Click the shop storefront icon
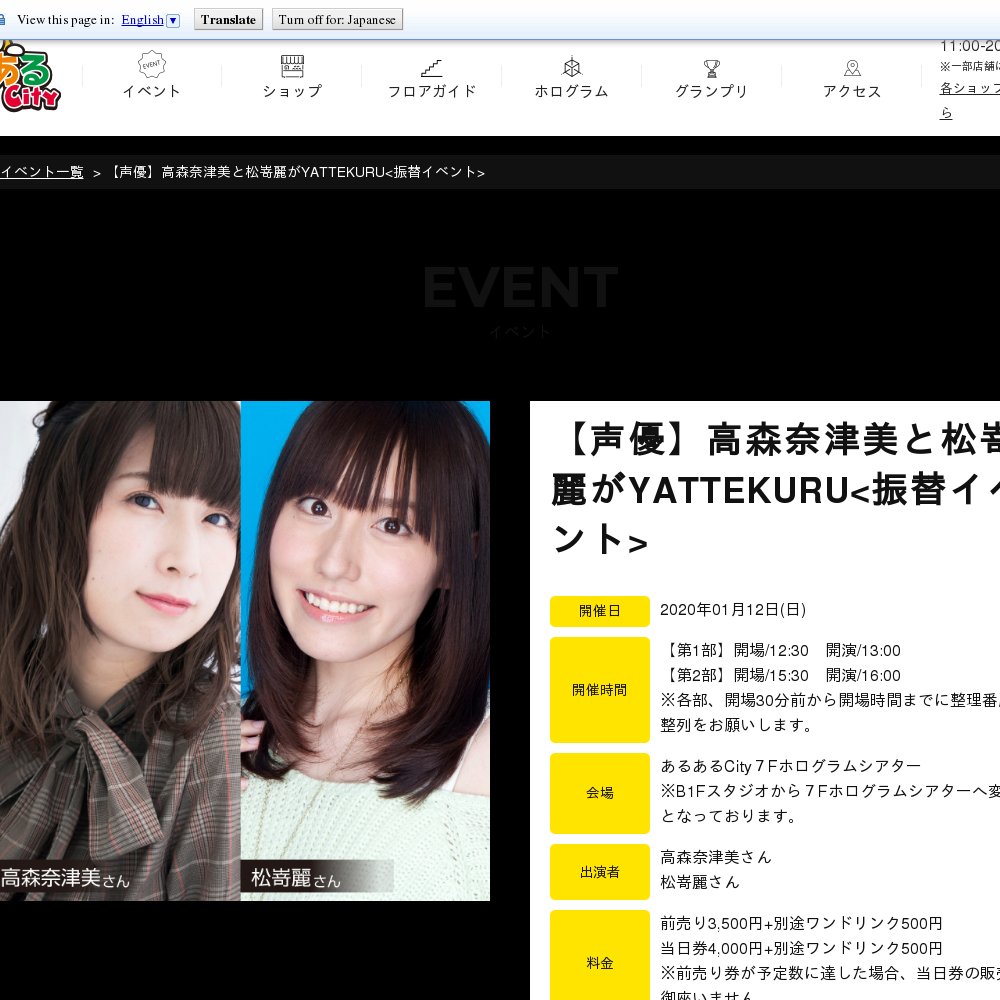 coord(292,66)
